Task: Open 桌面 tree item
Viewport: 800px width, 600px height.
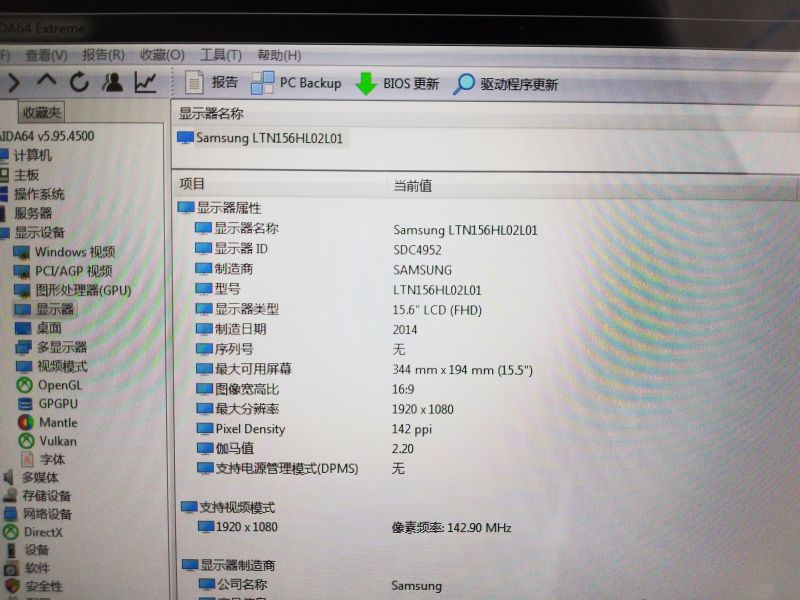Action: tap(38, 328)
